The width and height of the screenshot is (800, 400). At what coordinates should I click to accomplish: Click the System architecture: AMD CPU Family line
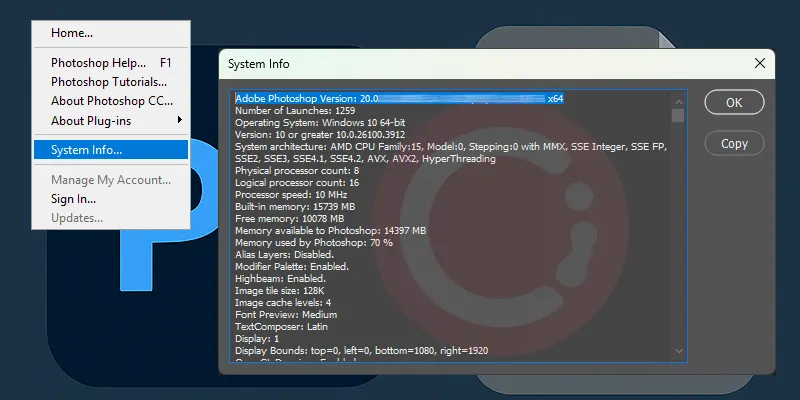coord(452,147)
